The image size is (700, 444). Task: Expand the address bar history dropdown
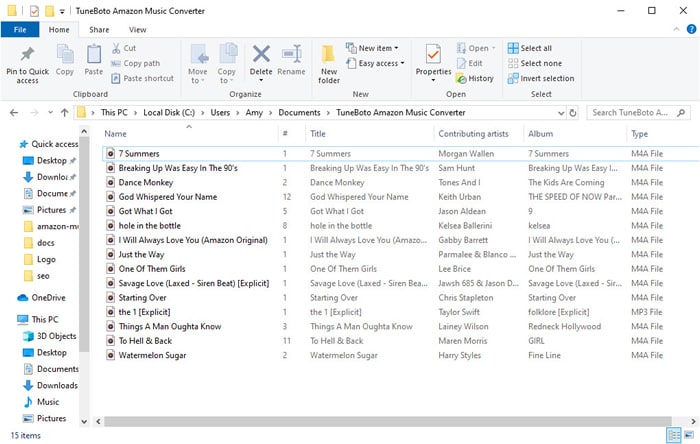pos(561,113)
